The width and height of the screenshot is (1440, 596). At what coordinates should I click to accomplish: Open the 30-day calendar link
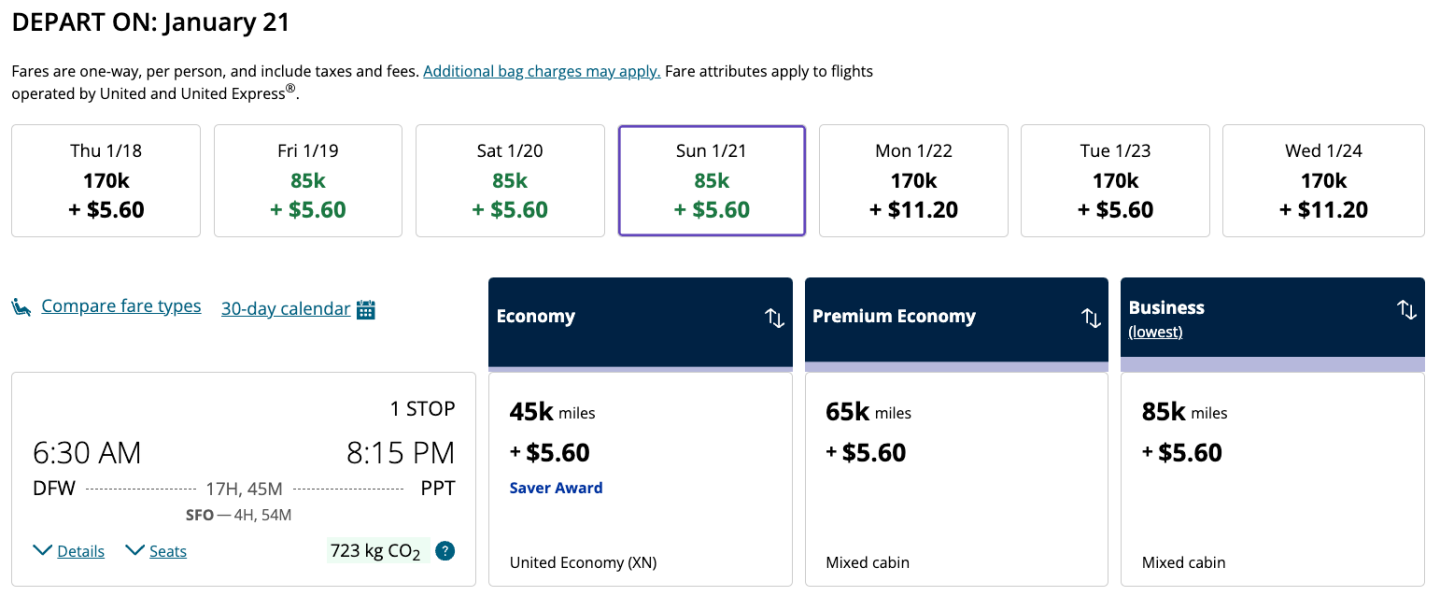[x=285, y=309]
